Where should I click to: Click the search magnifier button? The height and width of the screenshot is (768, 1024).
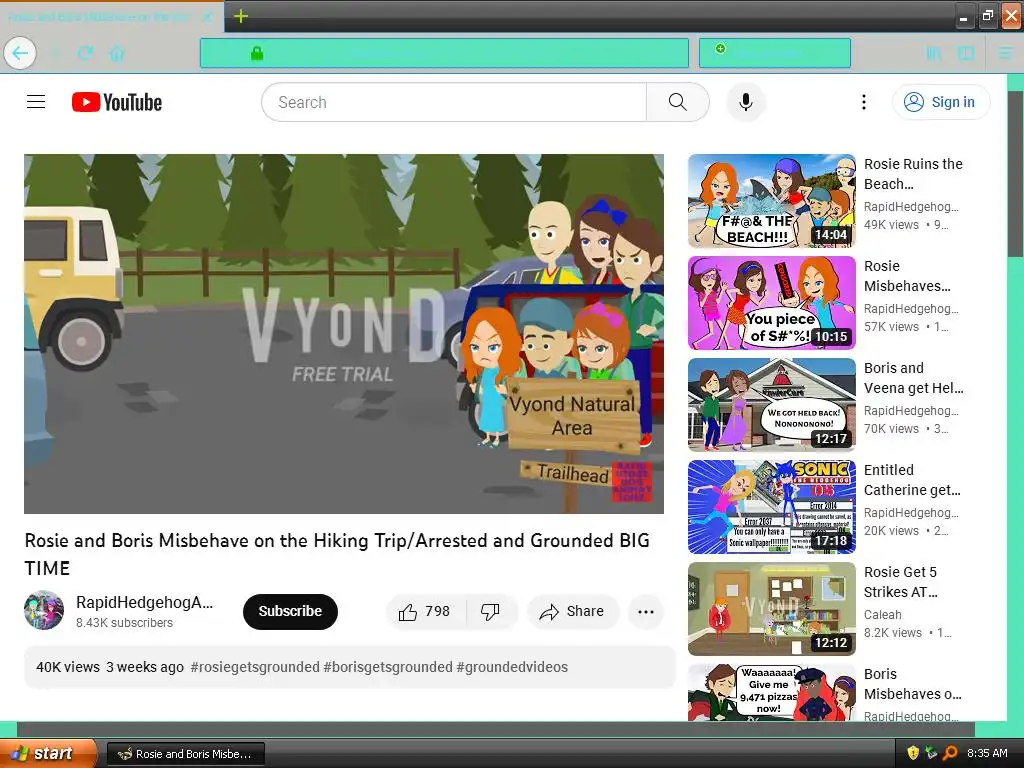pos(677,102)
